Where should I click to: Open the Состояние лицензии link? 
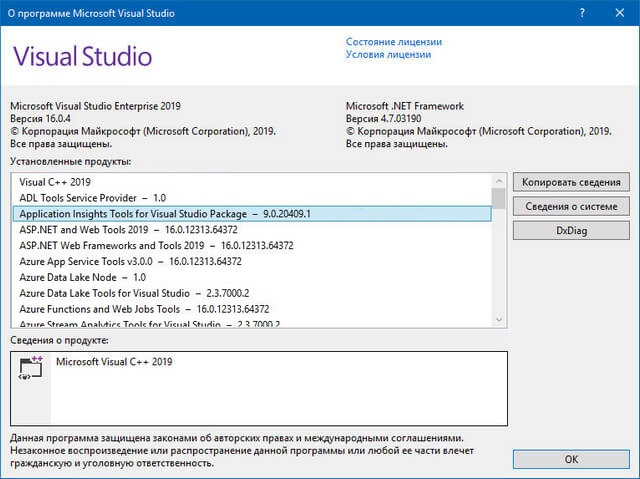393,42
